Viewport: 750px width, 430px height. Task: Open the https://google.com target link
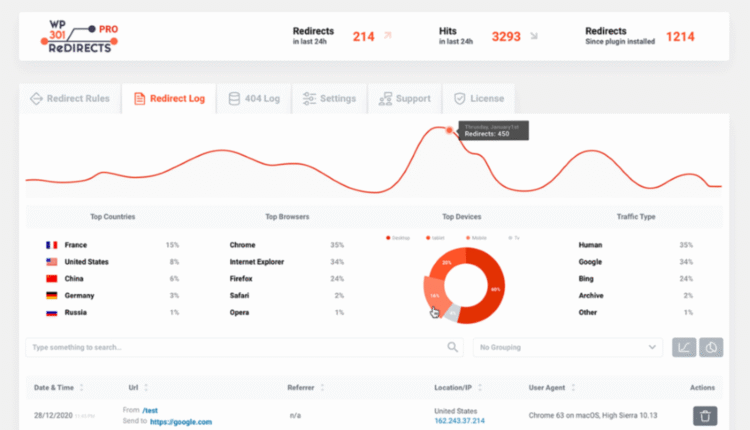pyautogui.click(x=181, y=422)
